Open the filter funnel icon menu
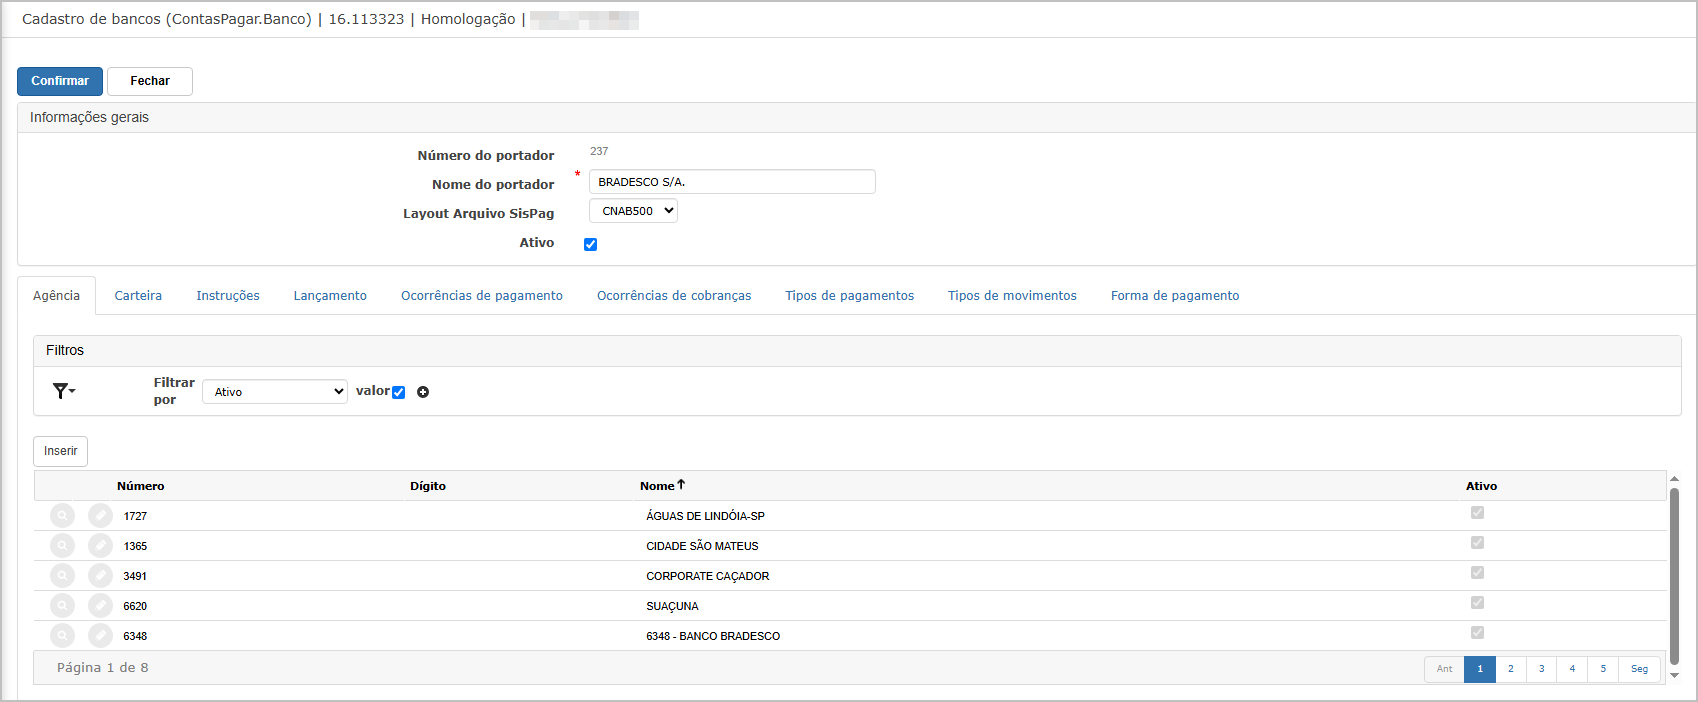 coord(64,391)
